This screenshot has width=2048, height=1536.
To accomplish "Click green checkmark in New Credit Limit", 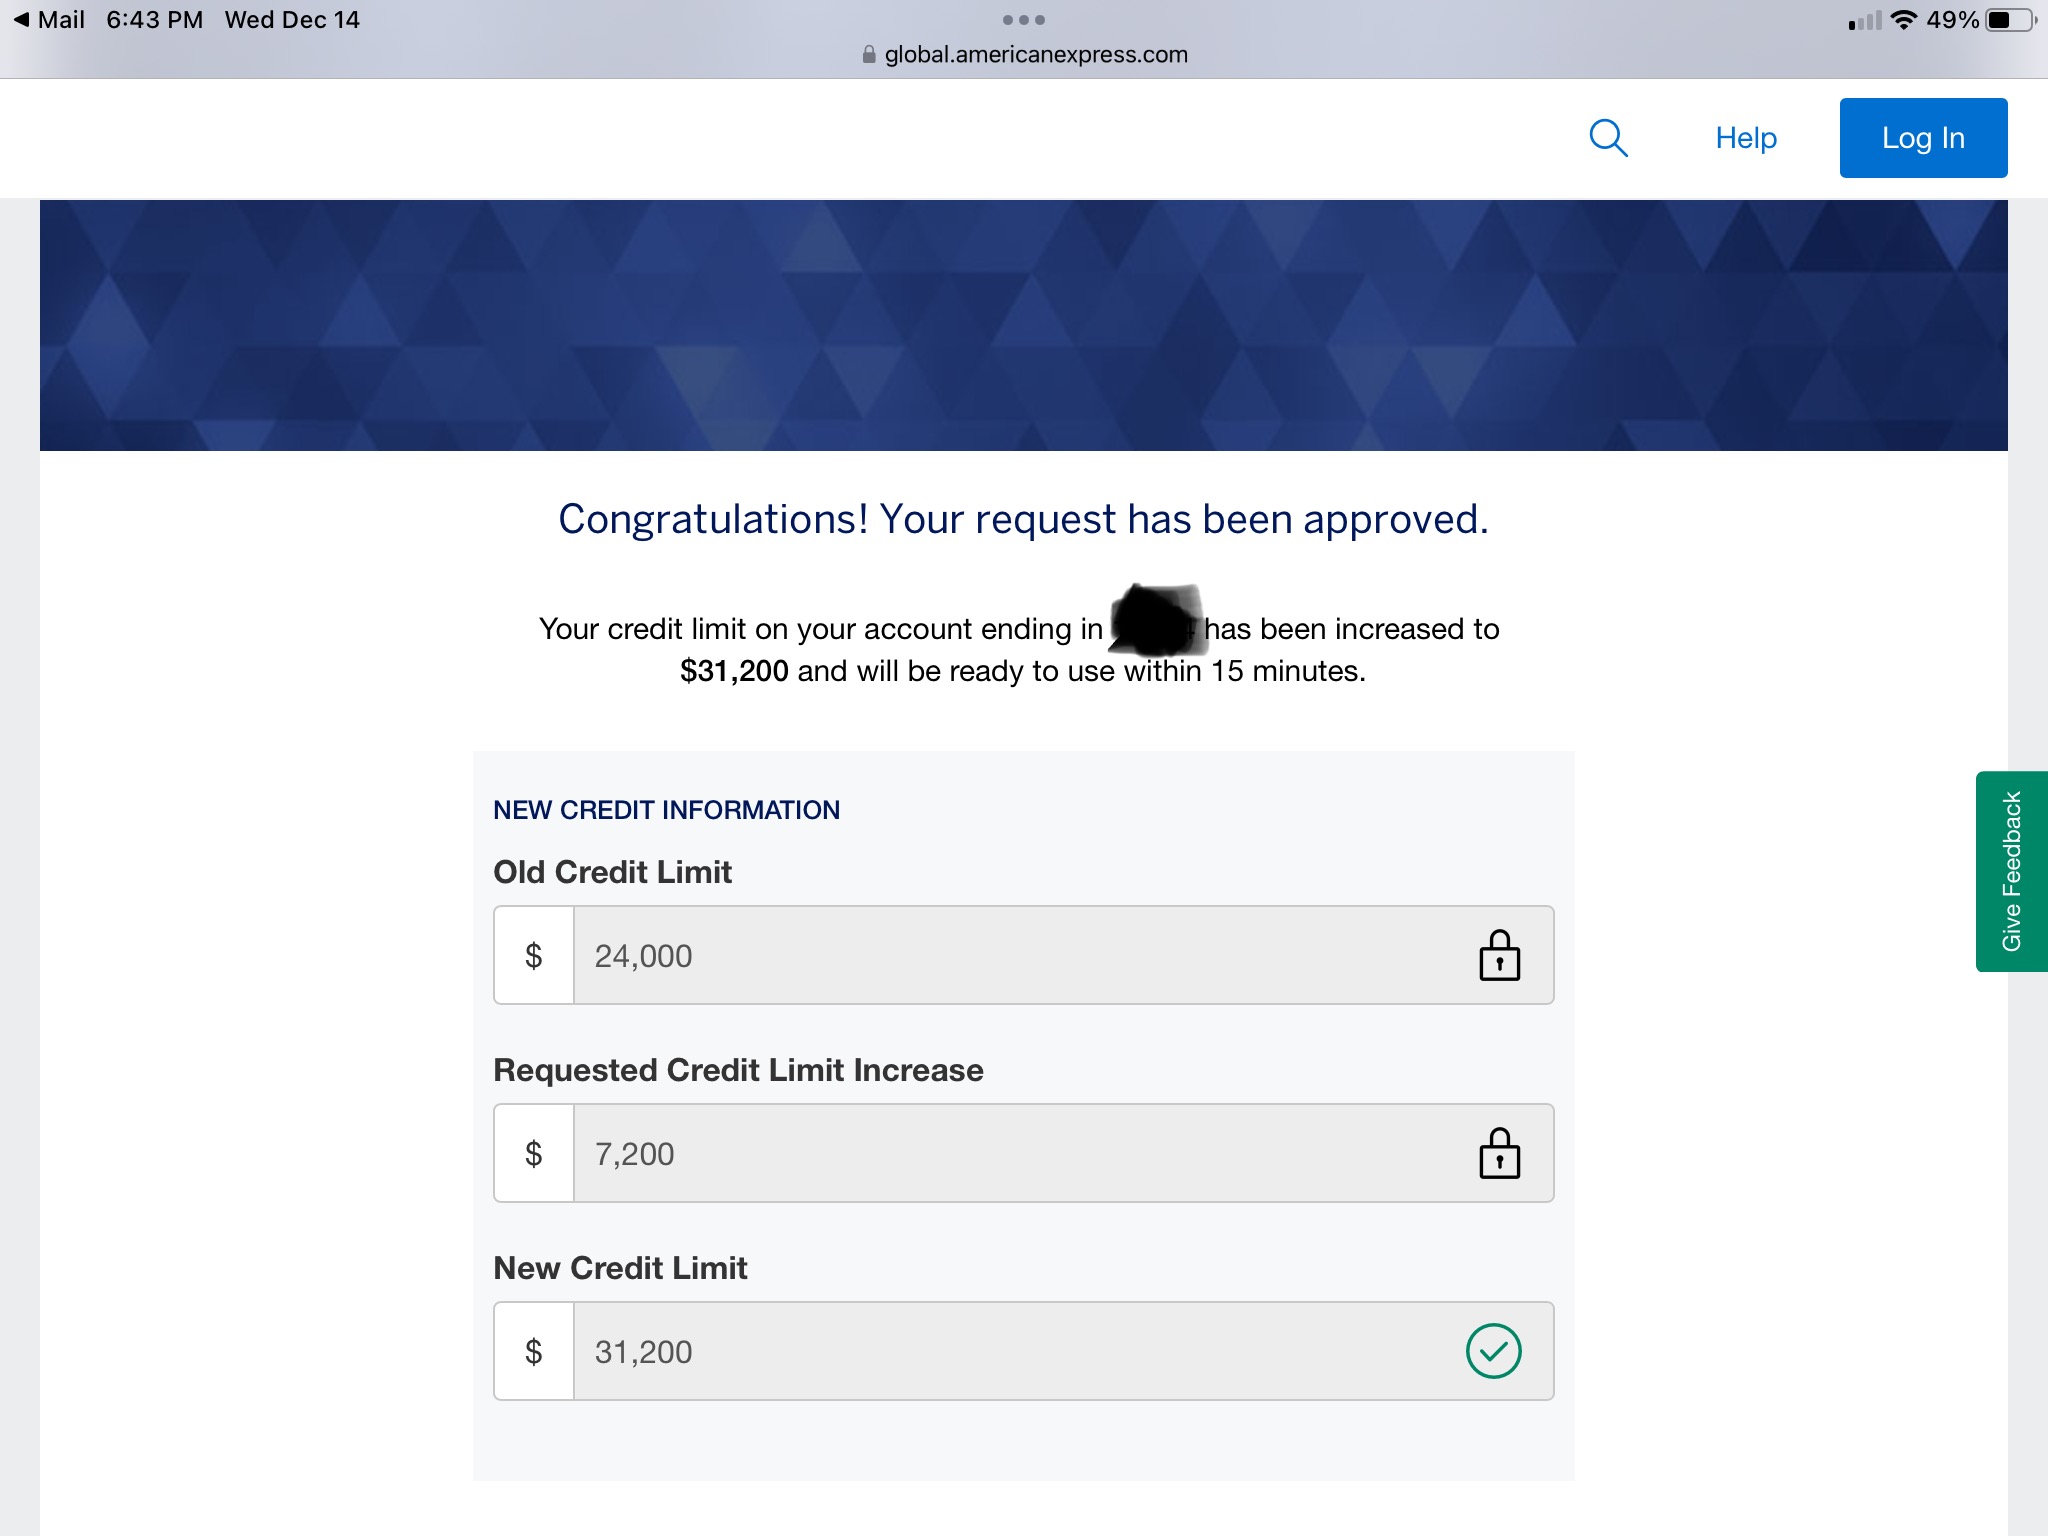I will pyautogui.click(x=1493, y=1351).
